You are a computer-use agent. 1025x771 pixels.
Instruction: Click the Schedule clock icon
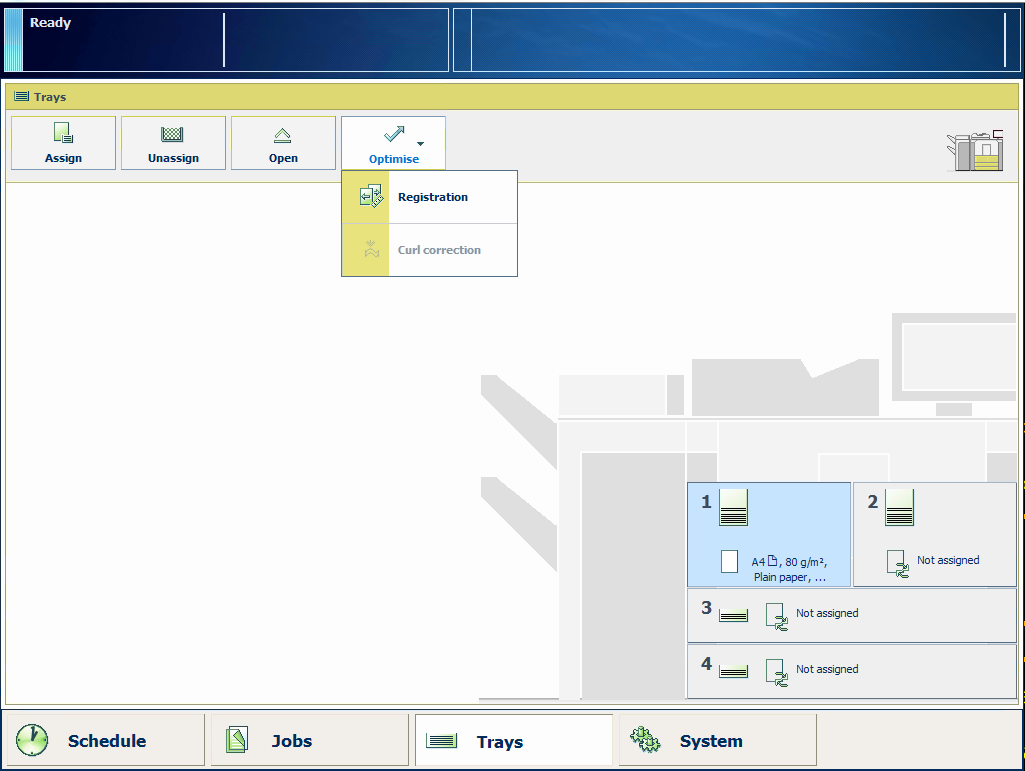[32, 740]
